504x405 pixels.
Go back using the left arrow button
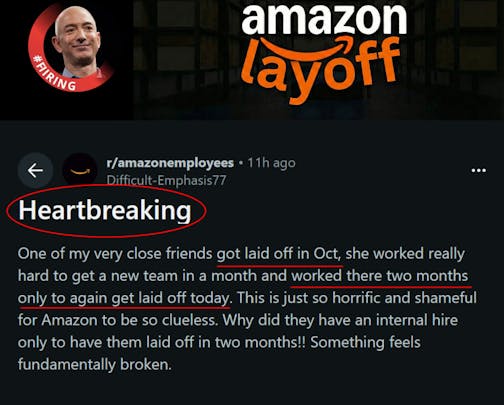coord(35,171)
